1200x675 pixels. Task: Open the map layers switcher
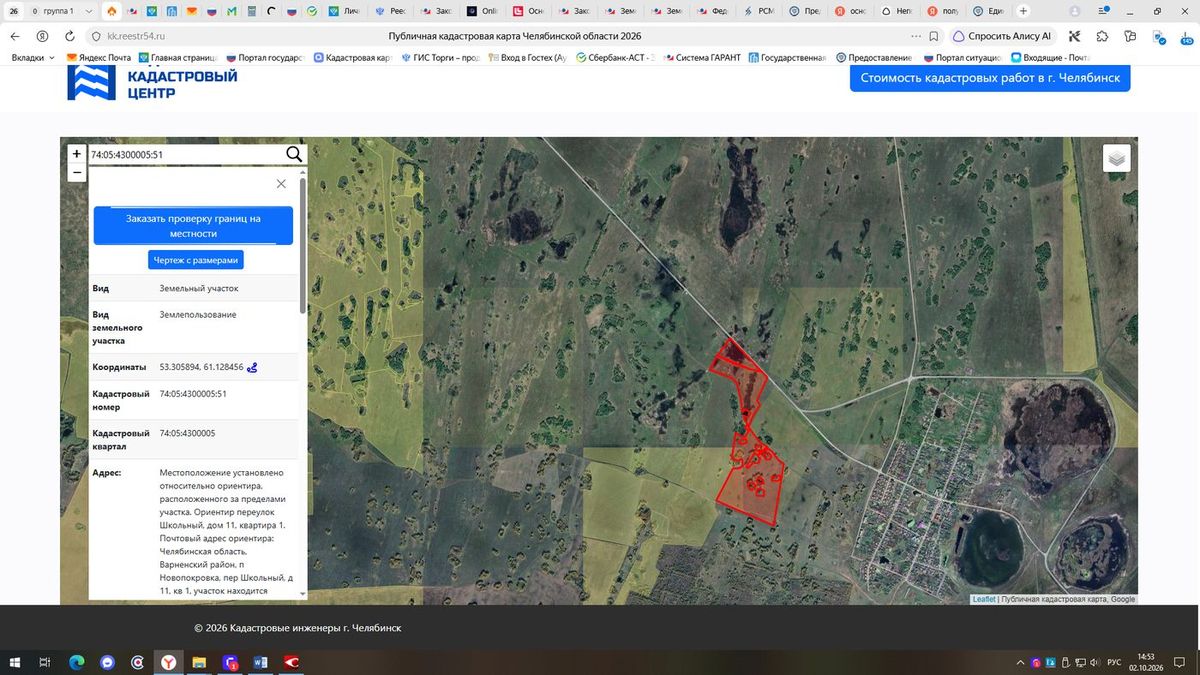(x=1117, y=158)
